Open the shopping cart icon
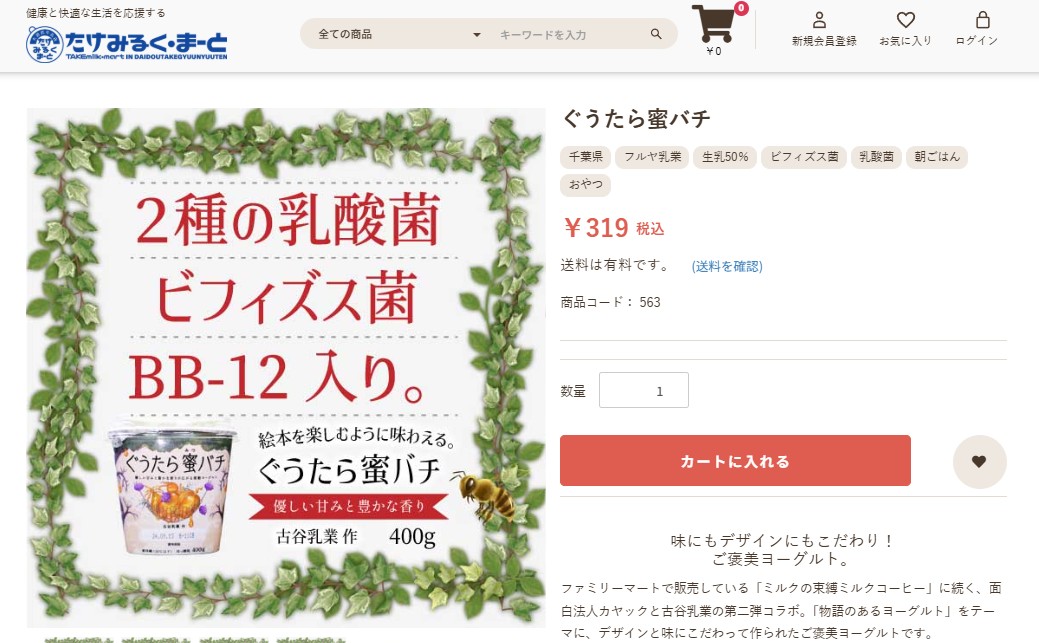Screen dimensions: 1039x643 (x=713, y=24)
